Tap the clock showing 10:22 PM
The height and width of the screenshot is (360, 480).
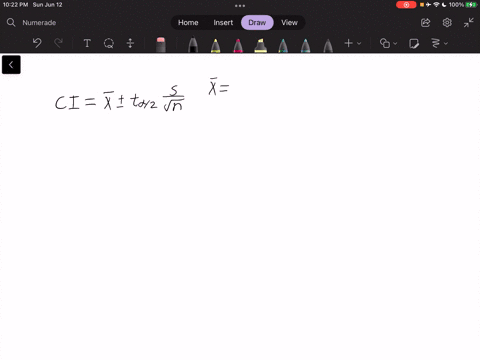click(15, 5)
